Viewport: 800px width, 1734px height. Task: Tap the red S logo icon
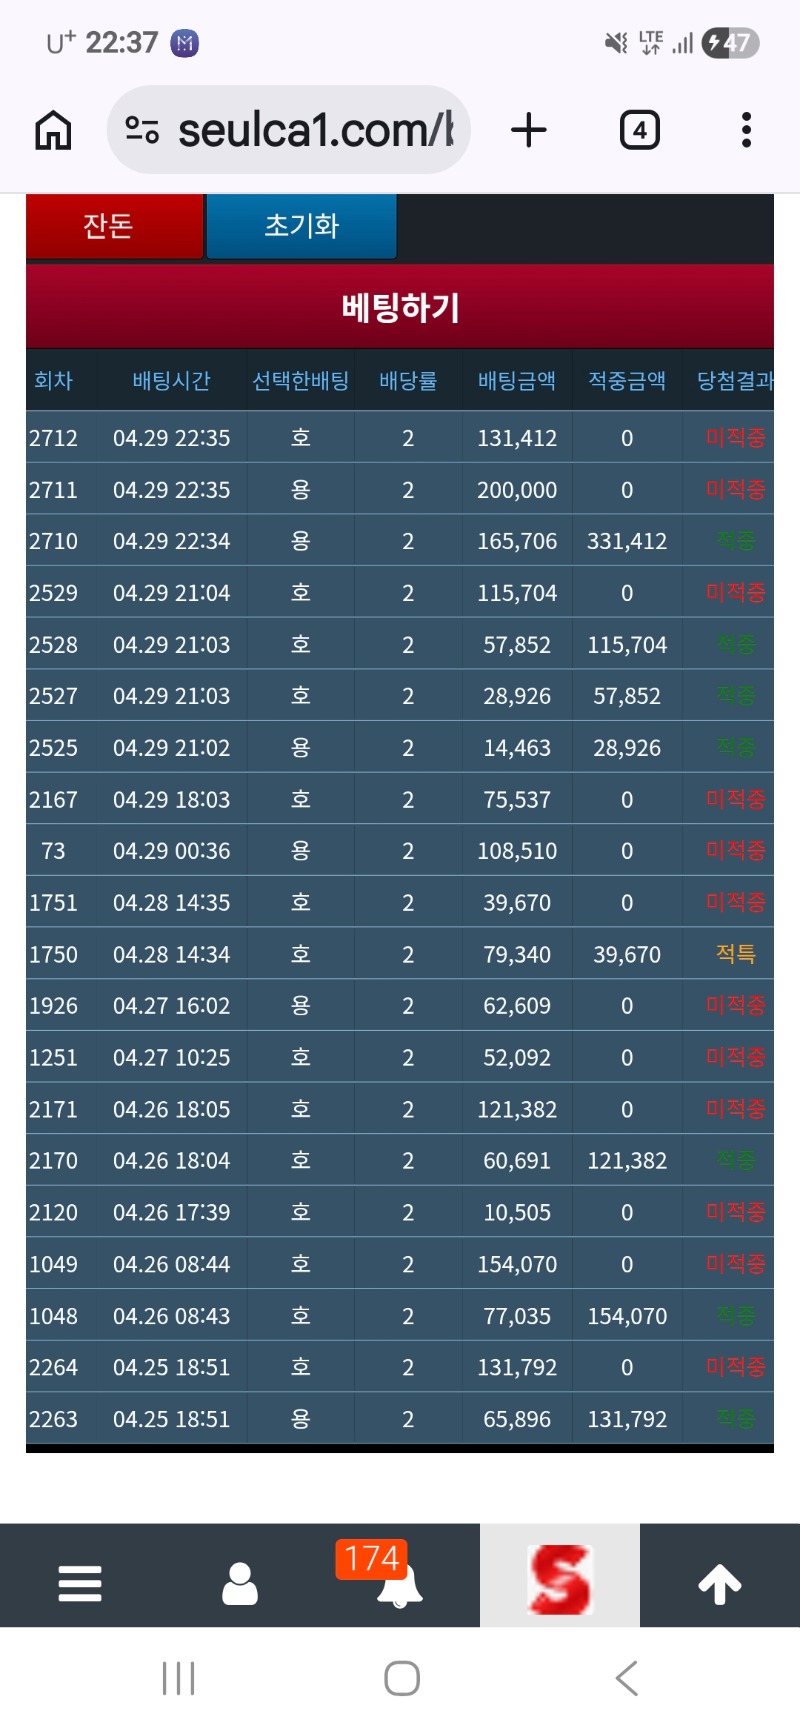click(560, 1579)
